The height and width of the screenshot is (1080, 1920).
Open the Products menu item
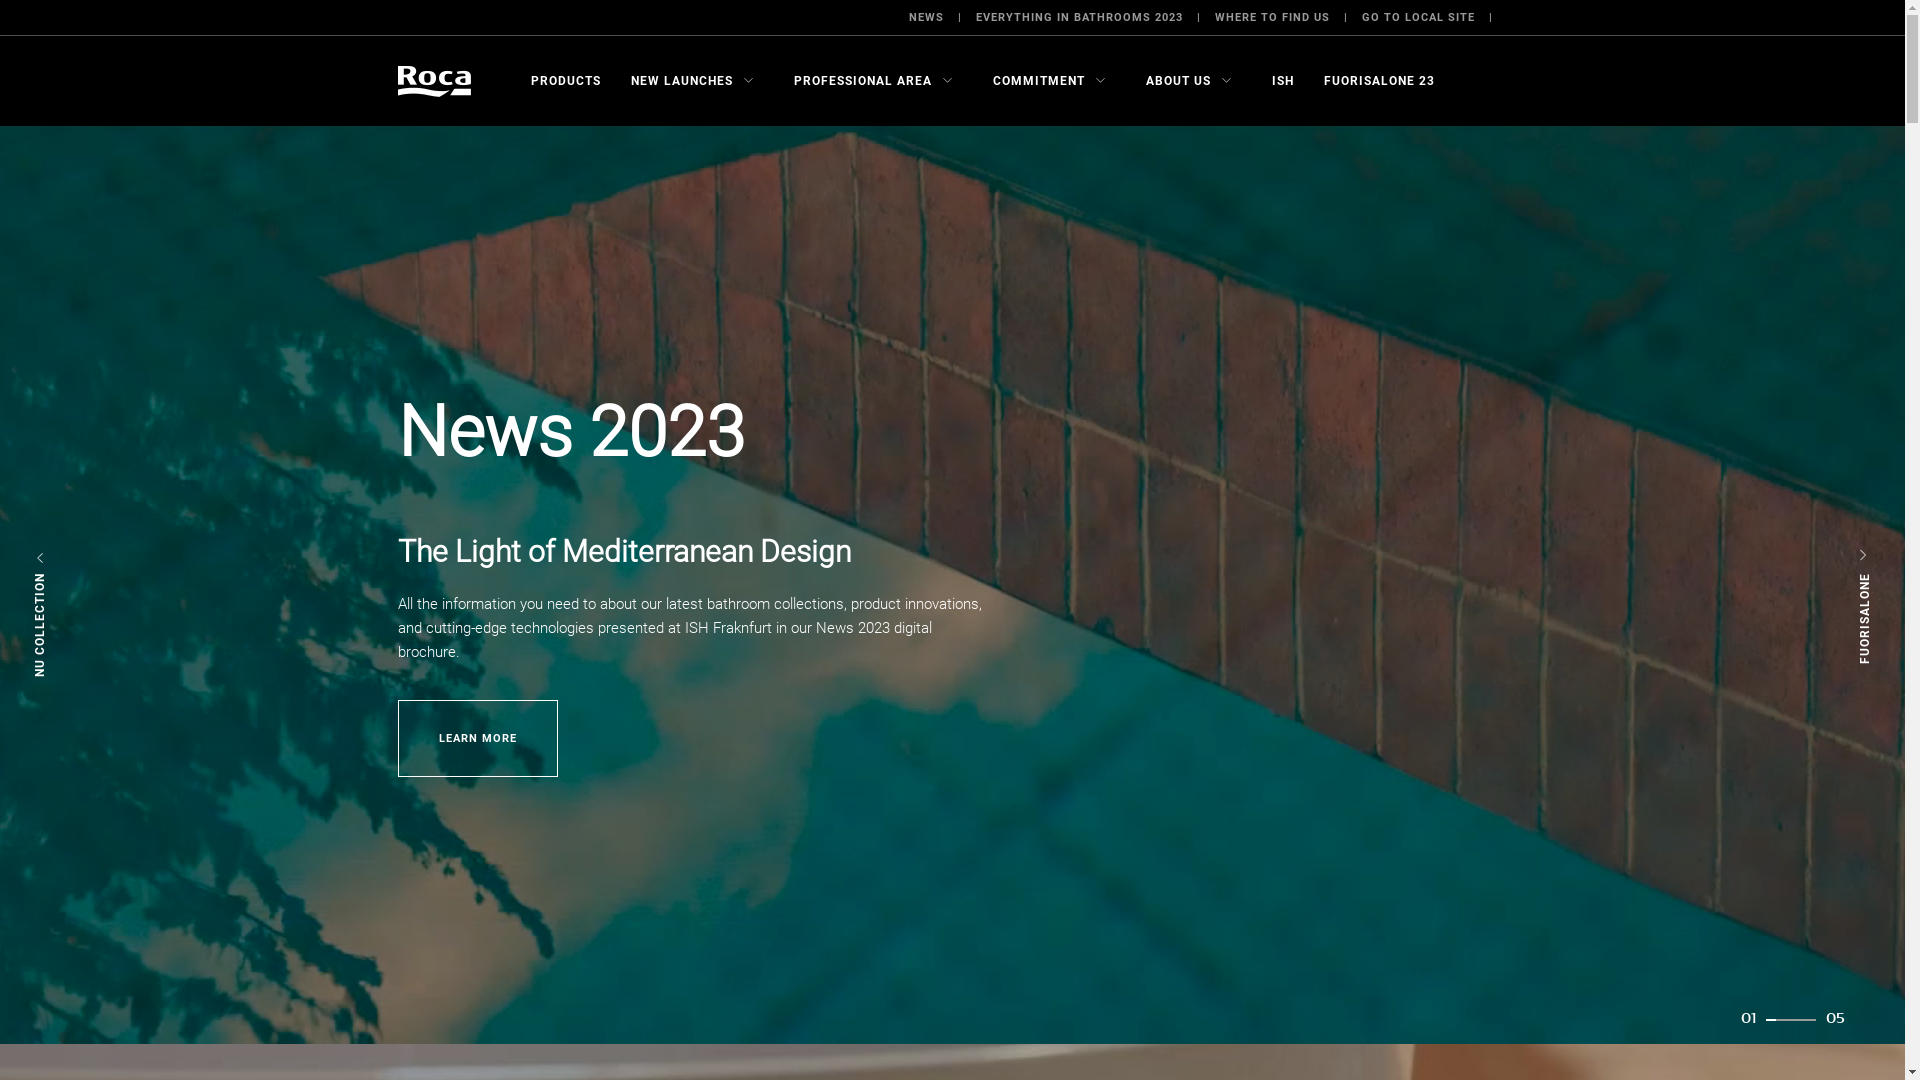pos(566,81)
